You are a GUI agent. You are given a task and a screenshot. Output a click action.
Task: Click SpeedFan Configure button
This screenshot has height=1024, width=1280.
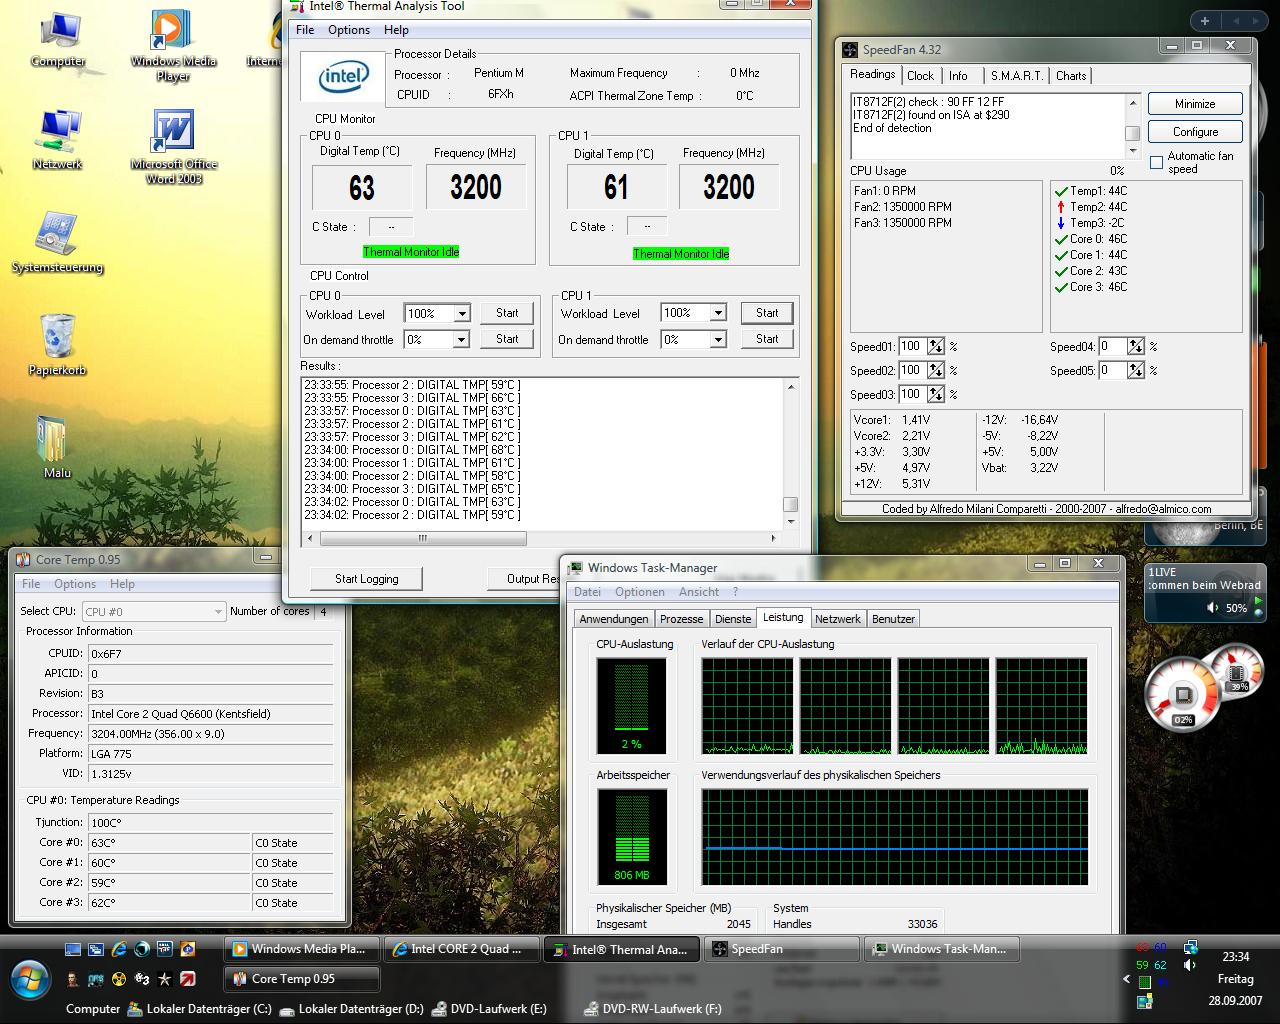coord(1195,132)
